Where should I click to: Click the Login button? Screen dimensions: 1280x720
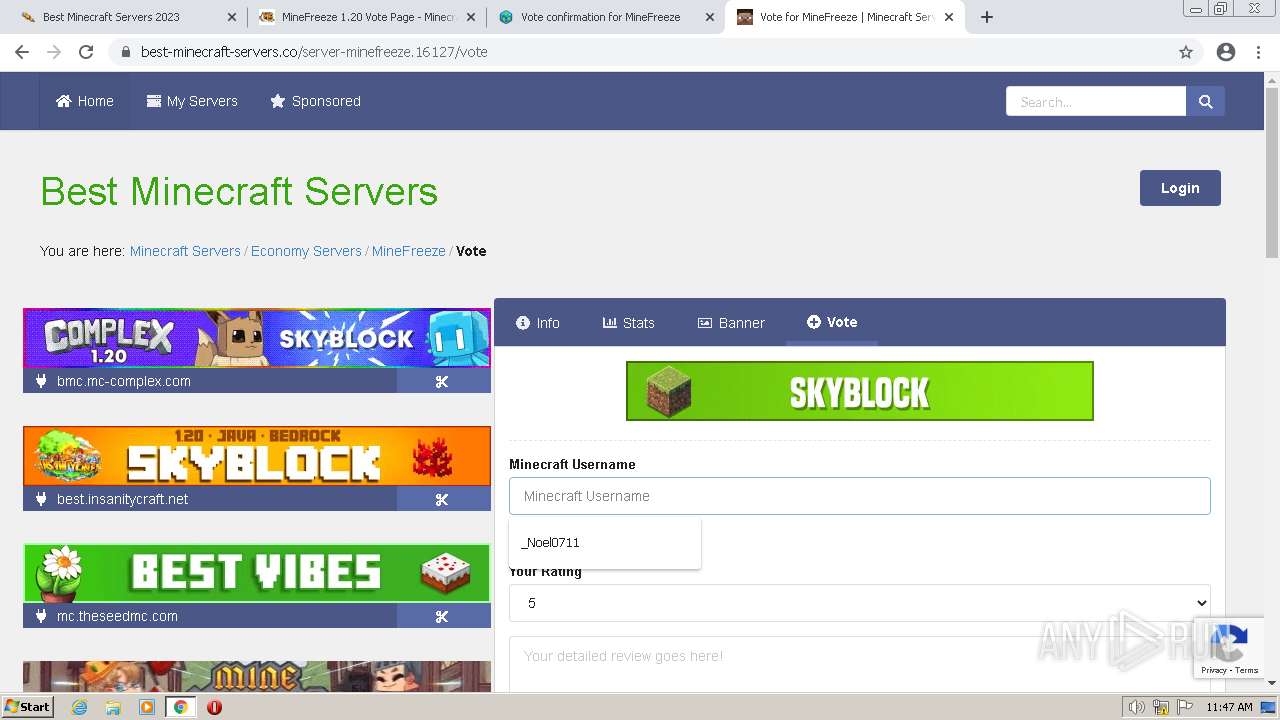pos(1180,188)
